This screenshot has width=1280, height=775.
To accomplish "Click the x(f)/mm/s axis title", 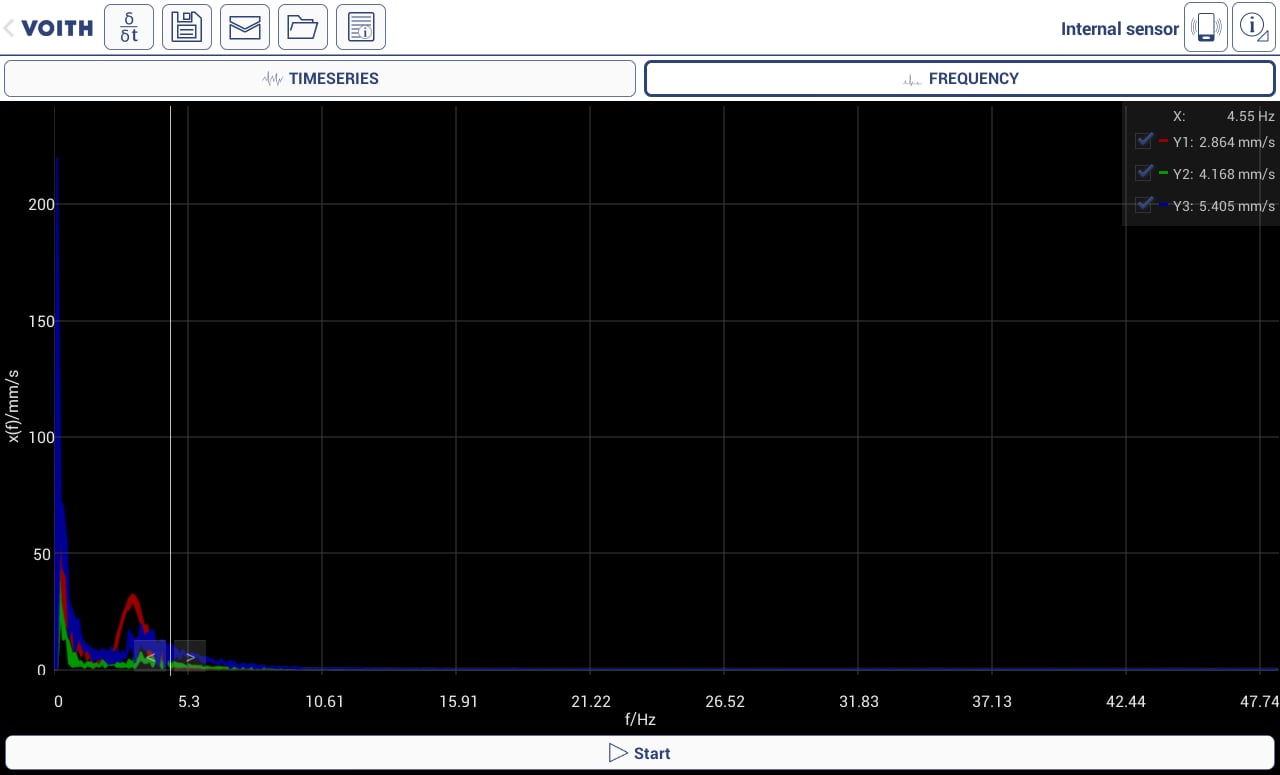I will point(13,406).
